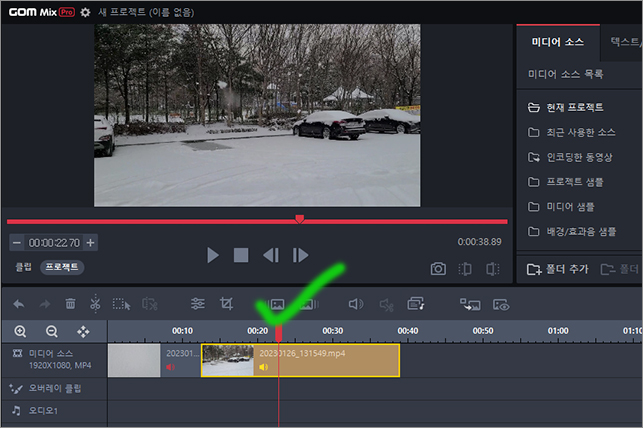643x428 pixels.
Task: Increase timecode with plus button
Action: [x=90, y=243]
